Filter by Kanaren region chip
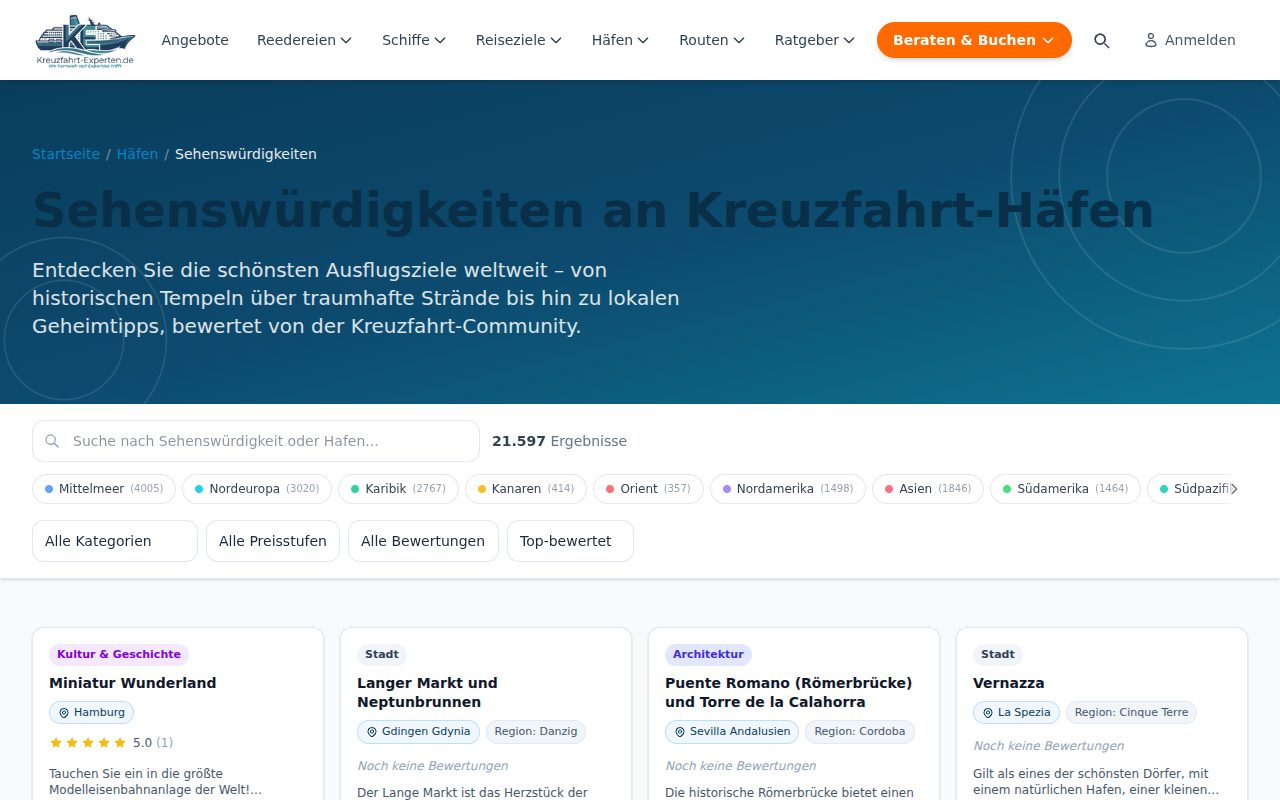Screen dimensions: 1280x800 (526, 489)
